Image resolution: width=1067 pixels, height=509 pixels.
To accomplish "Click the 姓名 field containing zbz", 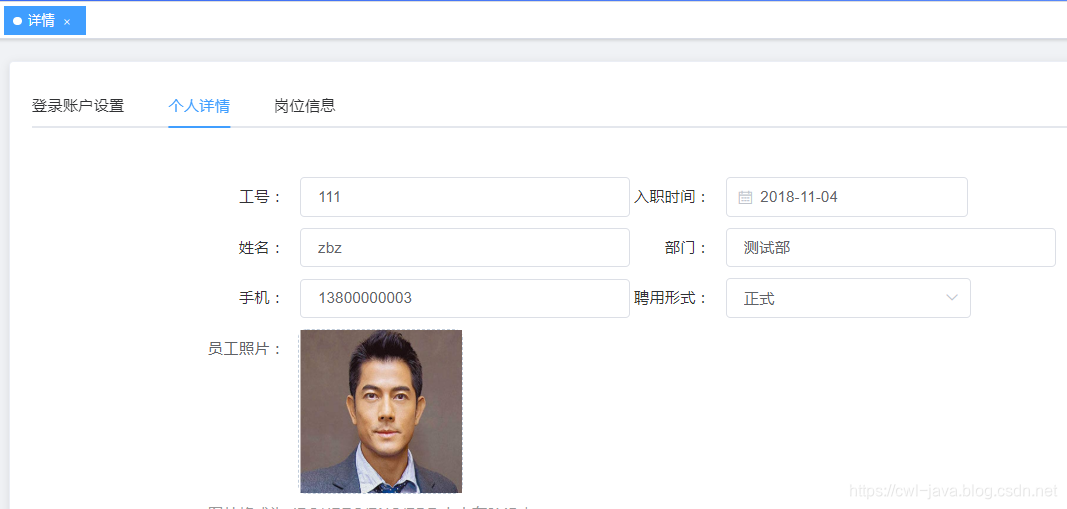I will [465, 248].
